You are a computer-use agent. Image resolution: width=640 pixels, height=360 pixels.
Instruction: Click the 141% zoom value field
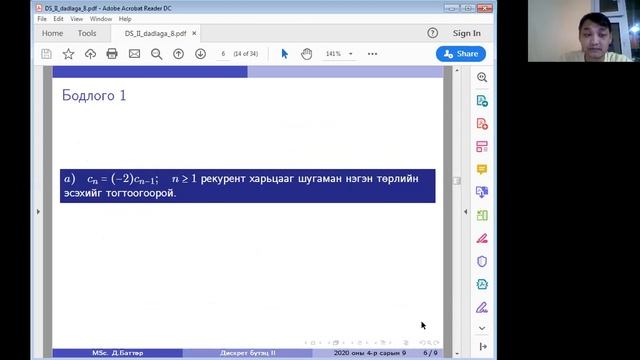click(333, 54)
